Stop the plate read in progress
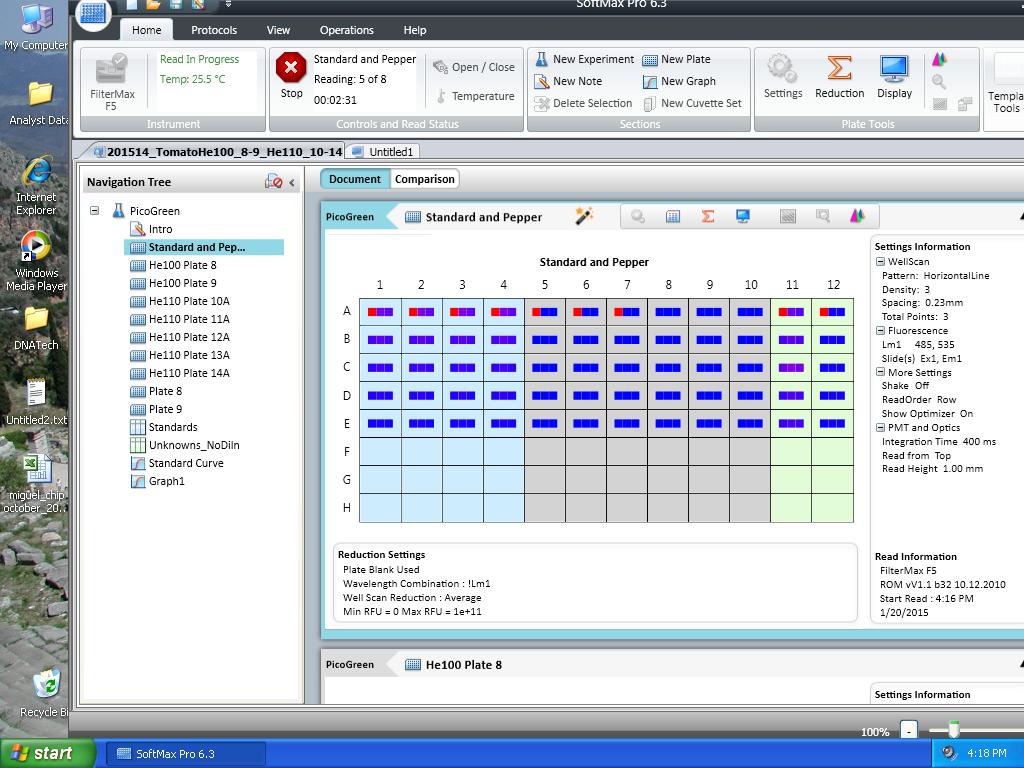The height and width of the screenshot is (768, 1024). 291,75
